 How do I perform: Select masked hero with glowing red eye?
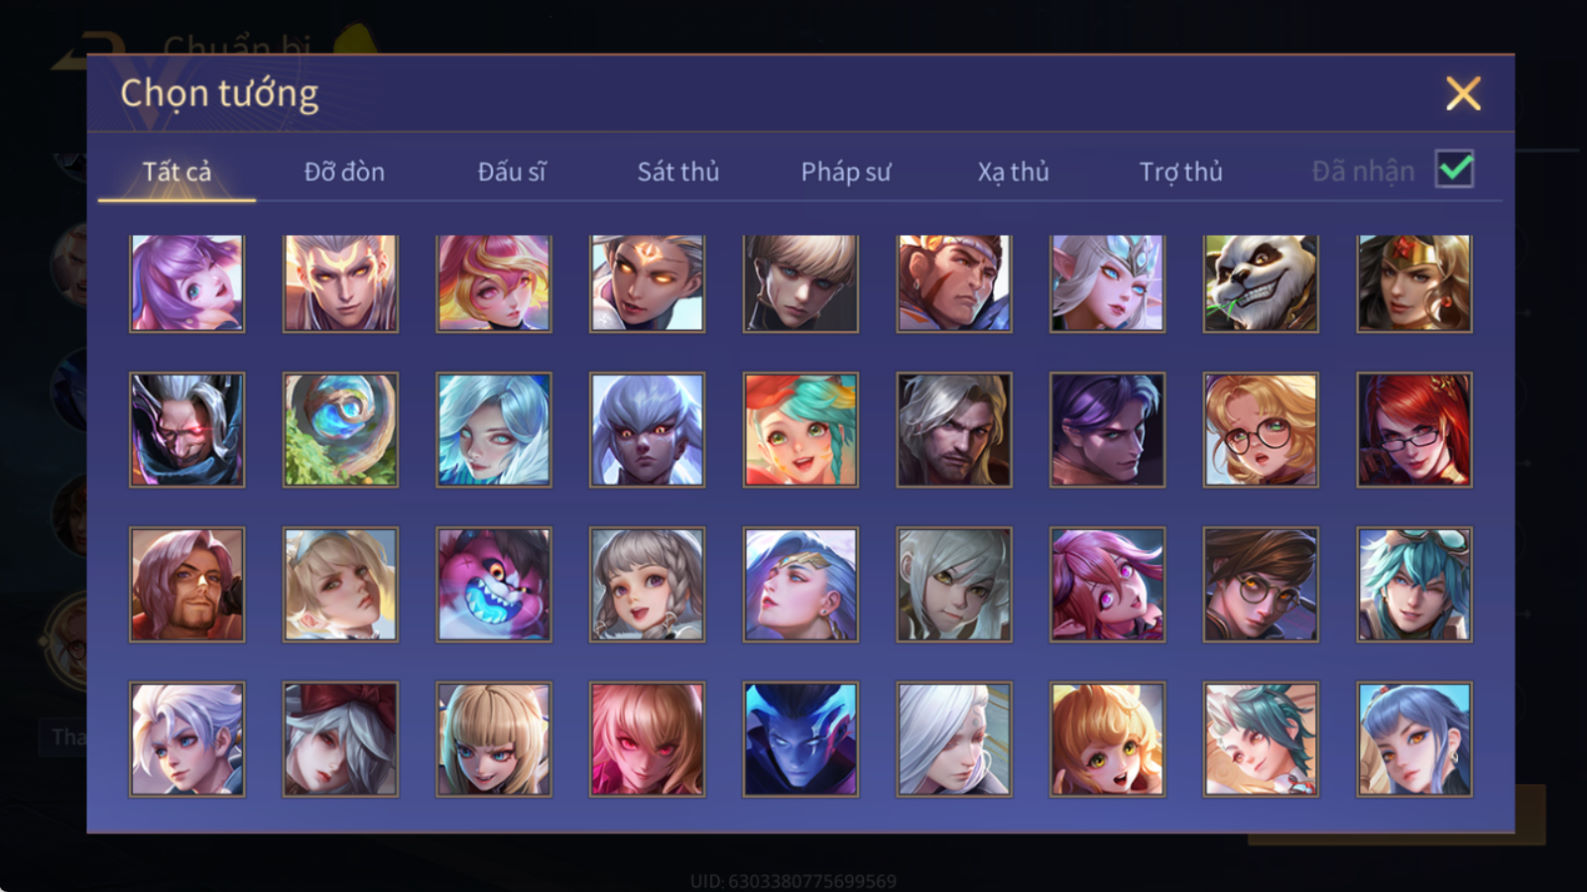point(187,430)
